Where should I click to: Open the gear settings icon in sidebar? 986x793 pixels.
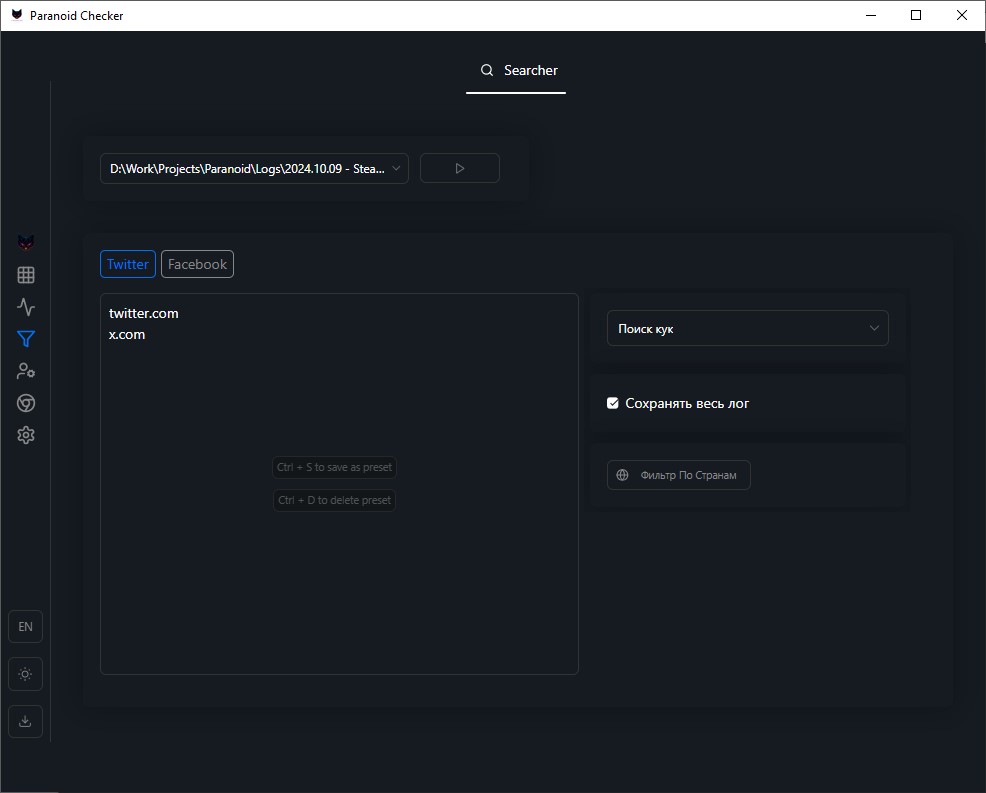[x=26, y=435]
